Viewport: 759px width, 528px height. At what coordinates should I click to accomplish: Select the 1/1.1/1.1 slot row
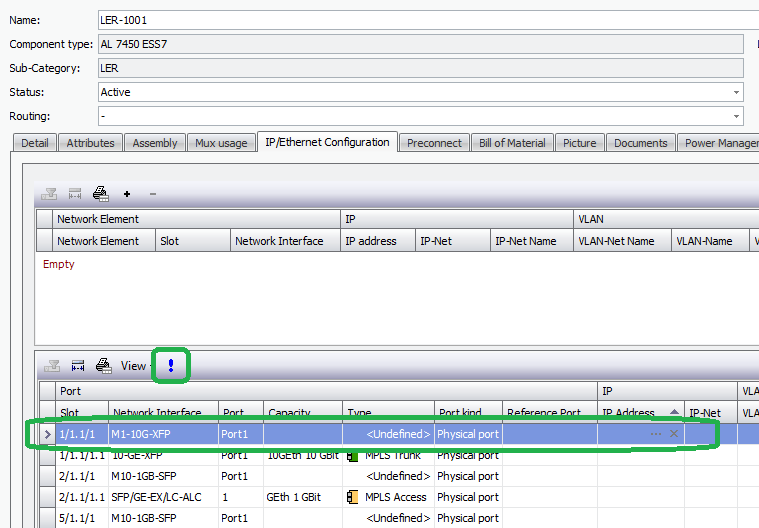81,455
